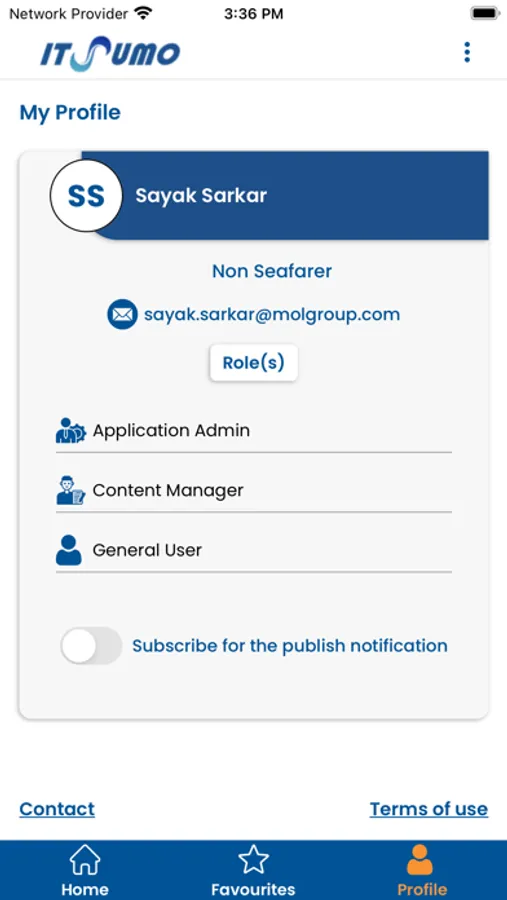Select the Content Manager role text
This screenshot has width=507, height=900.
pyautogui.click(x=168, y=490)
